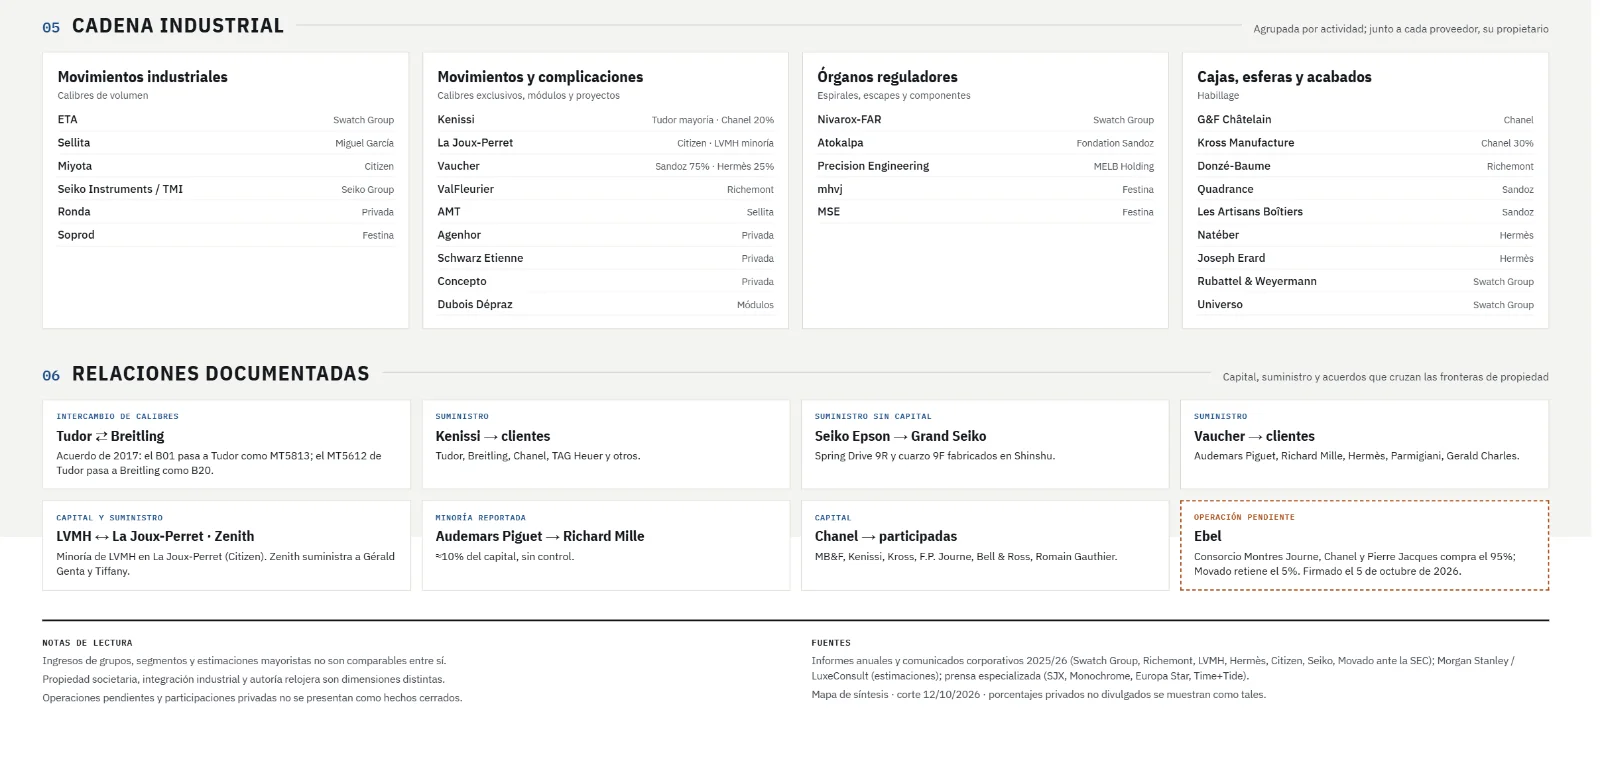Click the Agenhor entry
1600x761 pixels.
click(x=605, y=235)
